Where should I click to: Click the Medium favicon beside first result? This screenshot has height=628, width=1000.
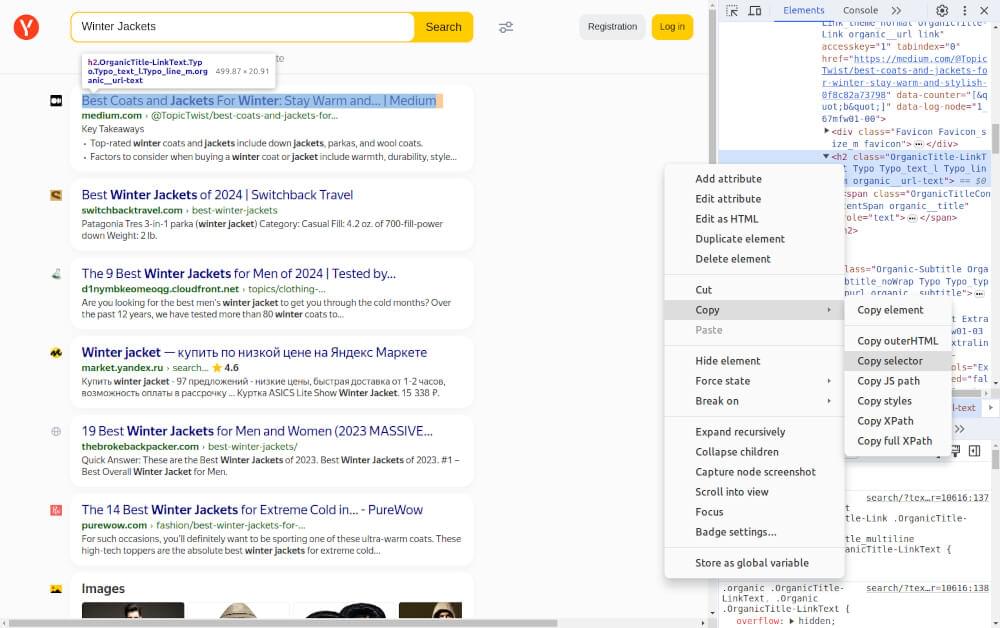(55, 101)
